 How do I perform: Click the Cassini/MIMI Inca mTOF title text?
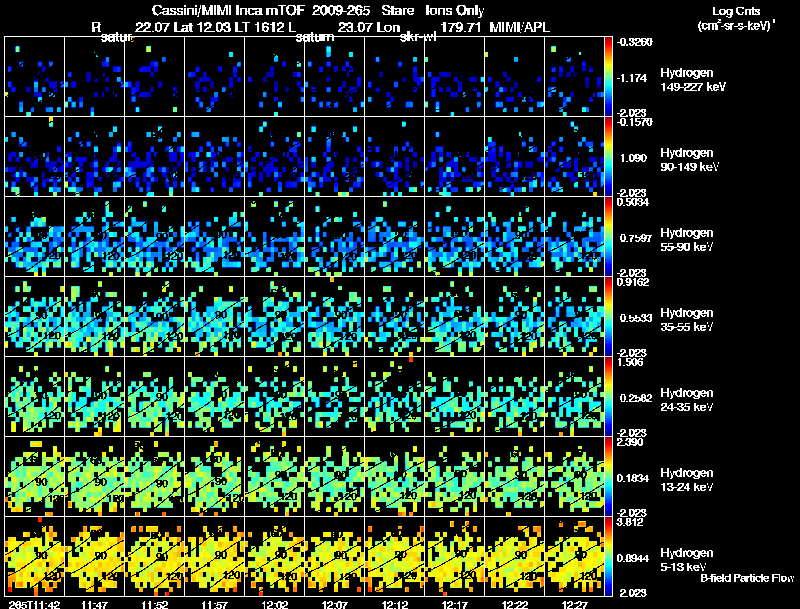[228, 10]
